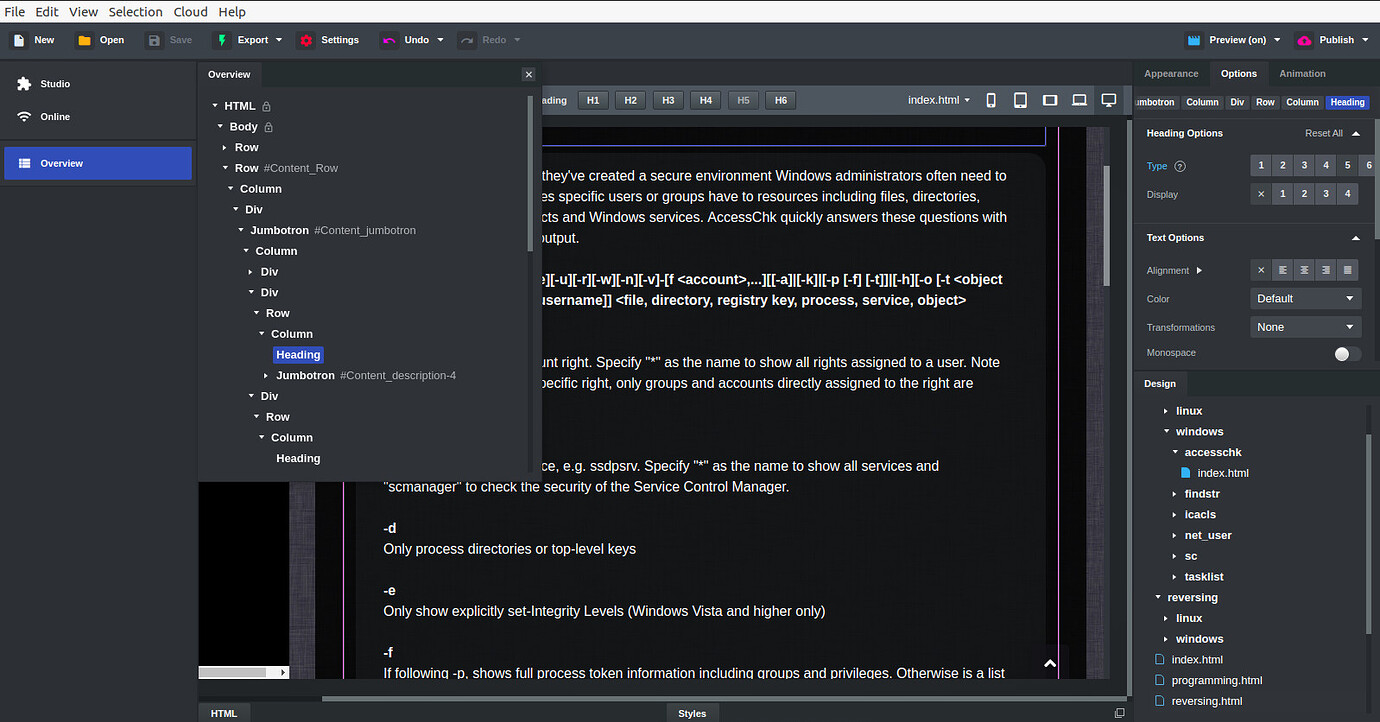The width and height of the screenshot is (1380, 722).
Task: Toggle the Monospace switch
Action: point(1347,354)
